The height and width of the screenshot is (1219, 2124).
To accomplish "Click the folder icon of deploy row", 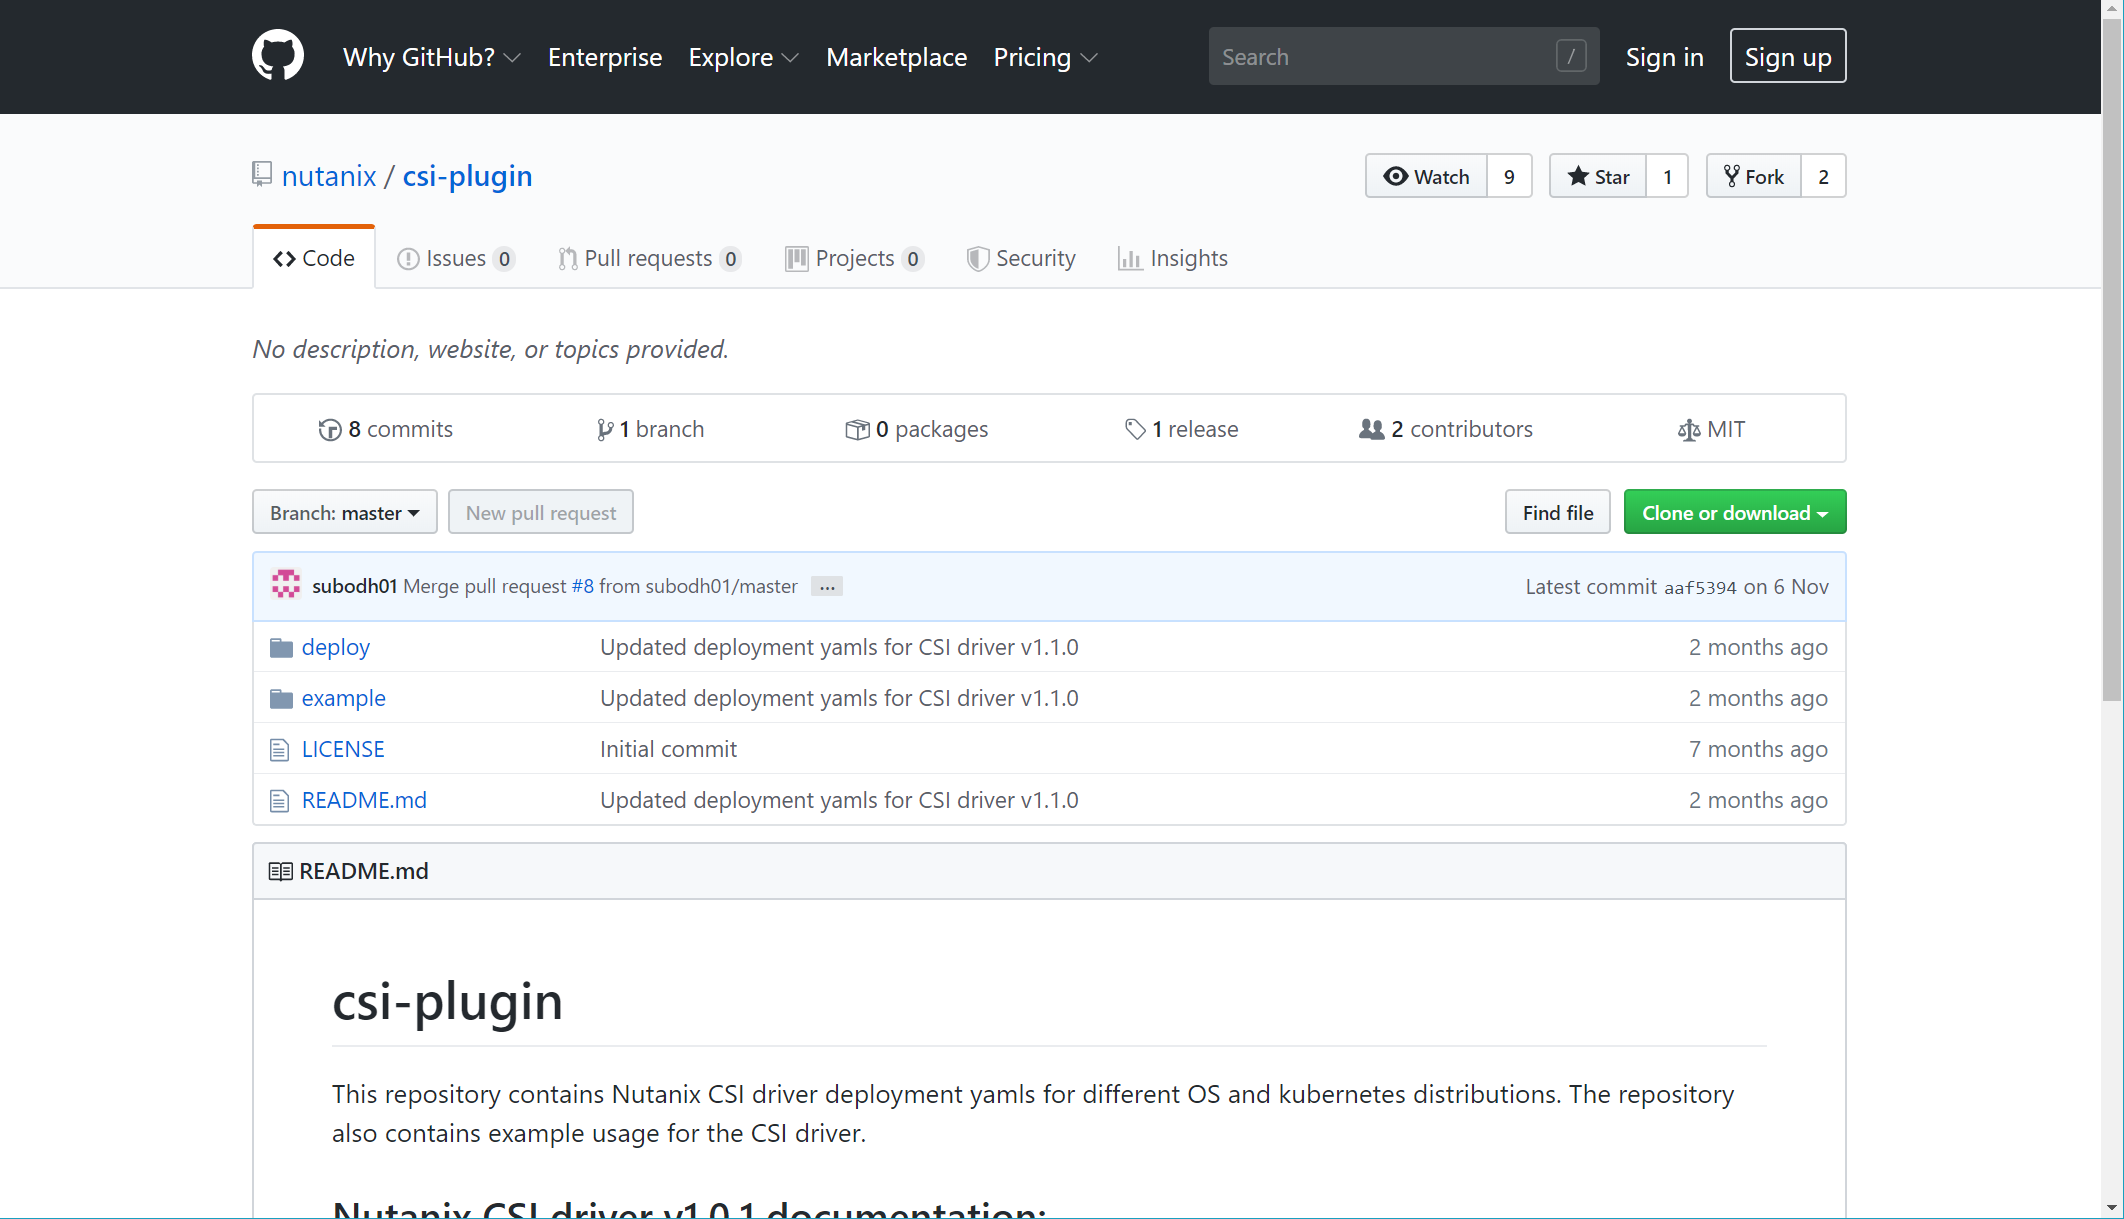I will (281, 648).
